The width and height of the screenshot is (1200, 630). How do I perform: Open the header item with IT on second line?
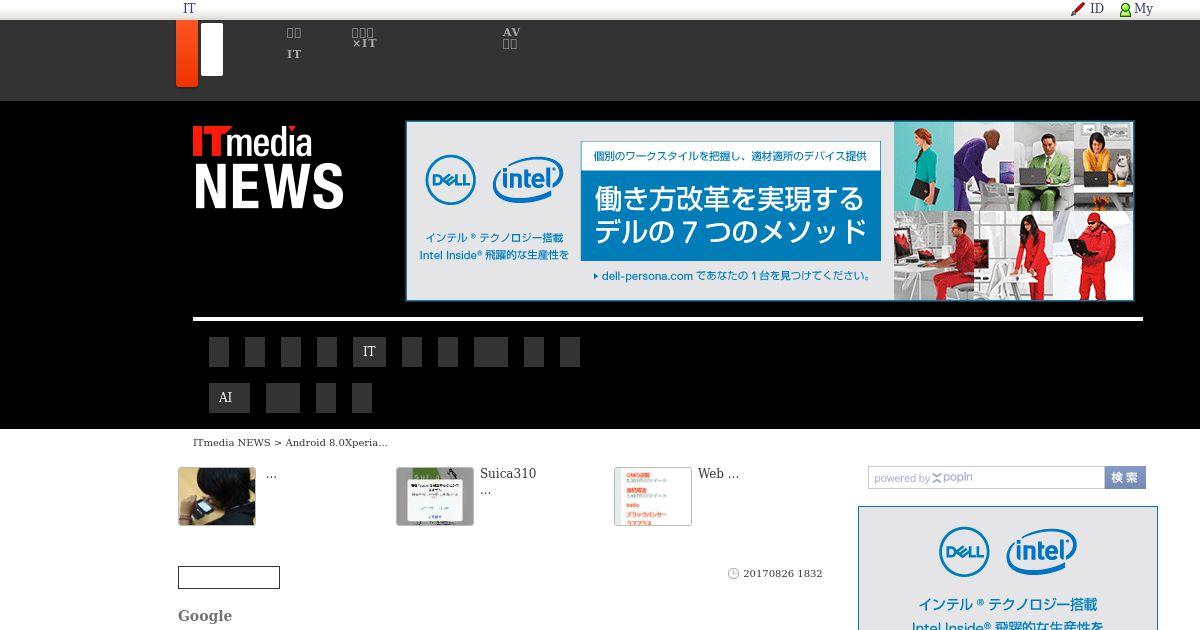[x=294, y=43]
